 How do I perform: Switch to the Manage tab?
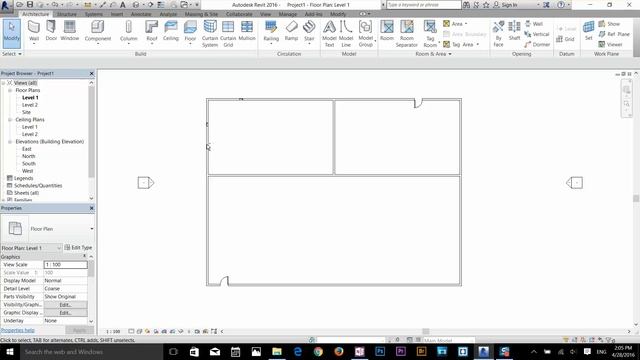[x=288, y=14]
